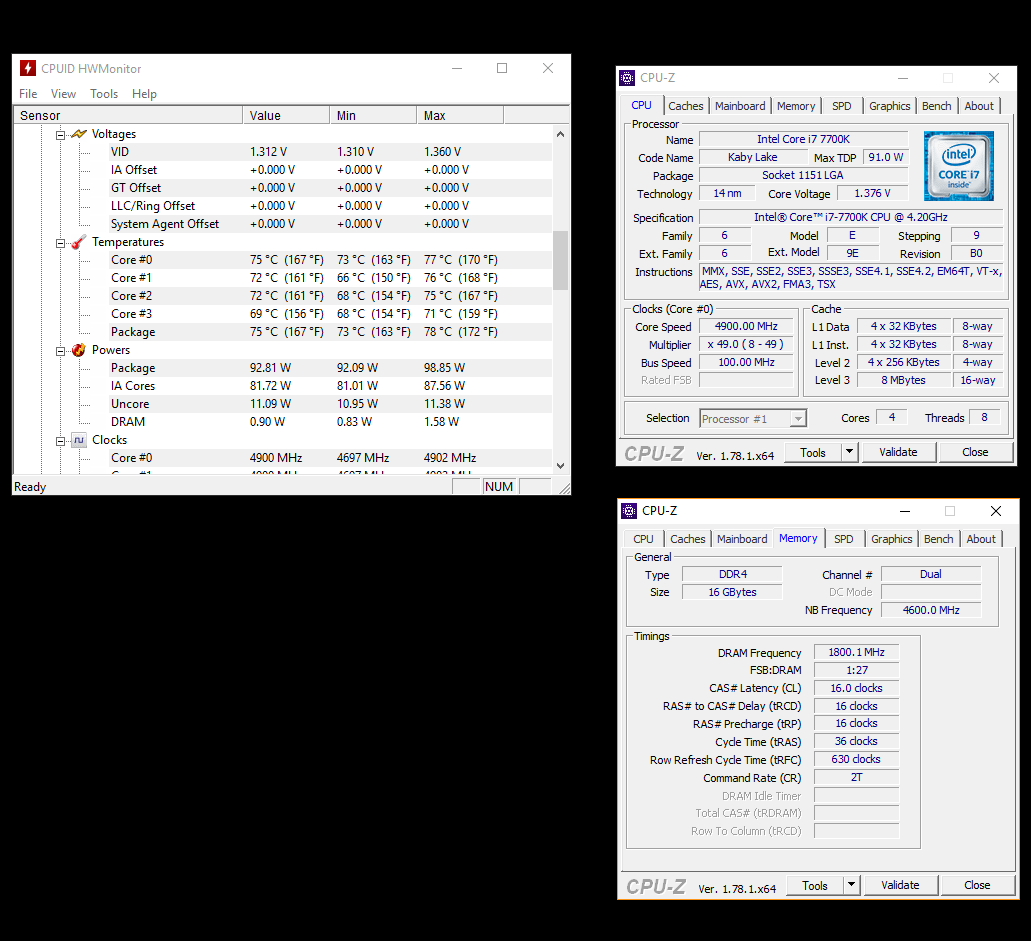Click the HWMonitor scroll up arrow
Image resolution: width=1031 pixels, height=941 pixels.
click(560, 134)
